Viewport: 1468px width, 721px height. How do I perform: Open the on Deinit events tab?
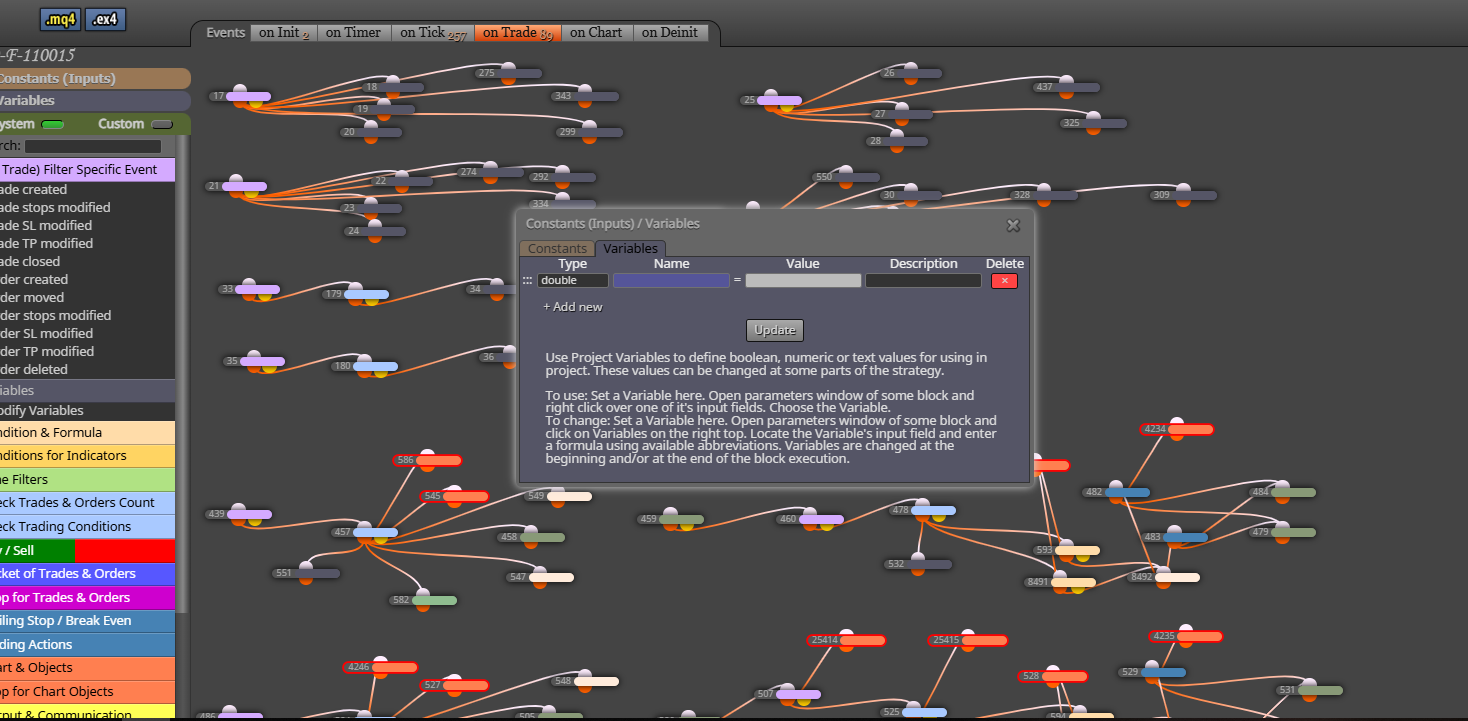[x=671, y=33]
